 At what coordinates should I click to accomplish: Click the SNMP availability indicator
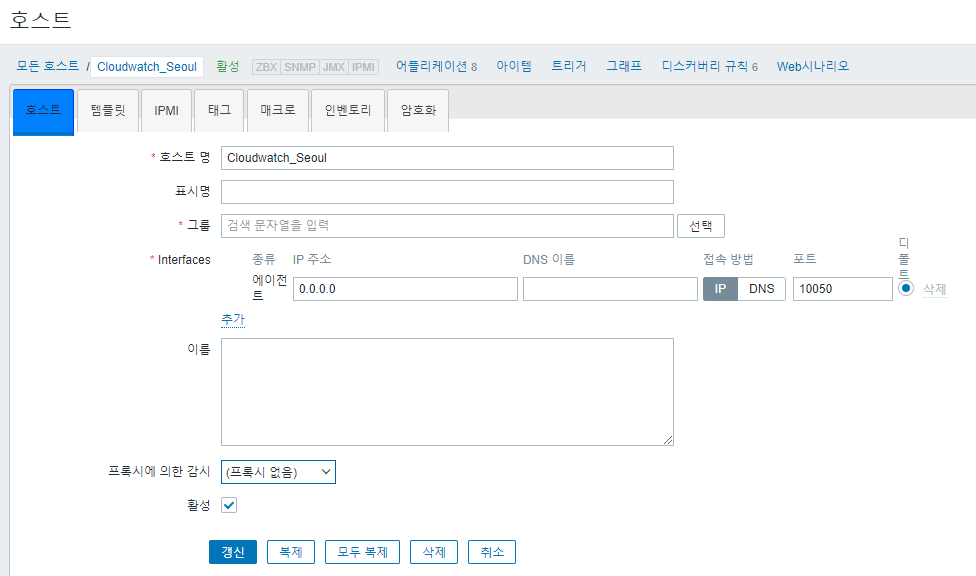point(300,67)
